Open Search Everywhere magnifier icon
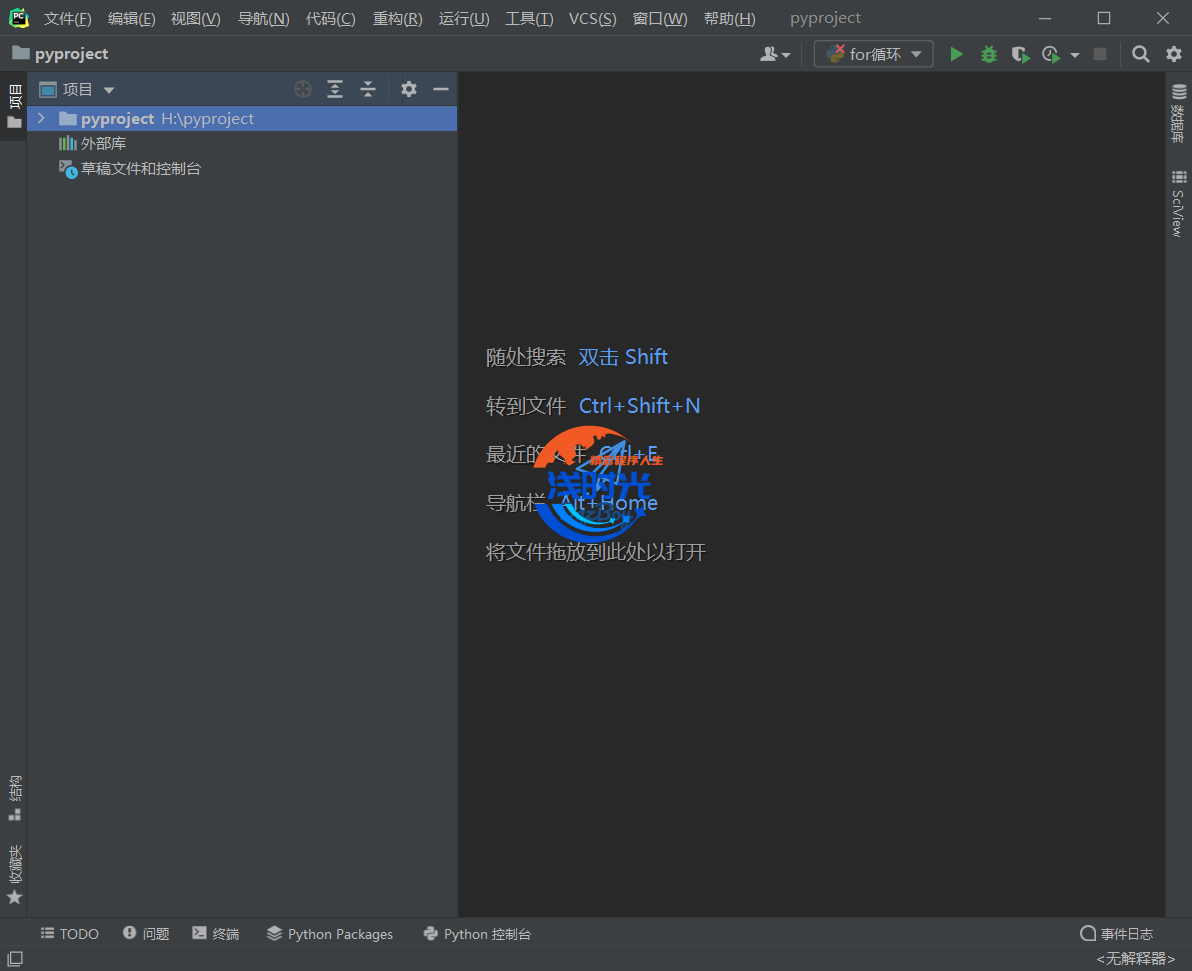This screenshot has width=1192, height=971. coord(1141,54)
